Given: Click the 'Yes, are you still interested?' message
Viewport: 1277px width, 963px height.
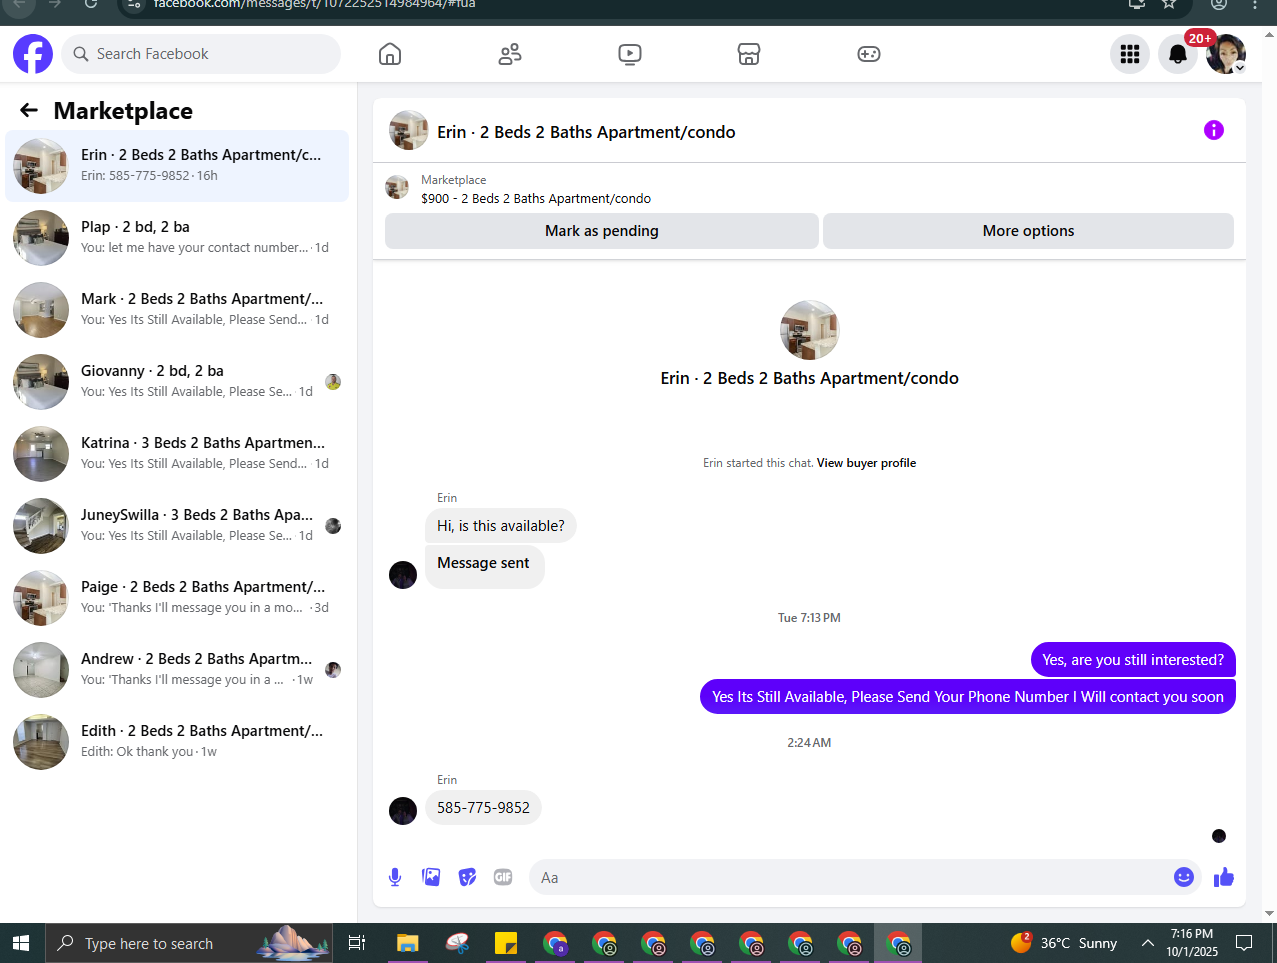Looking at the screenshot, I should [1133, 660].
